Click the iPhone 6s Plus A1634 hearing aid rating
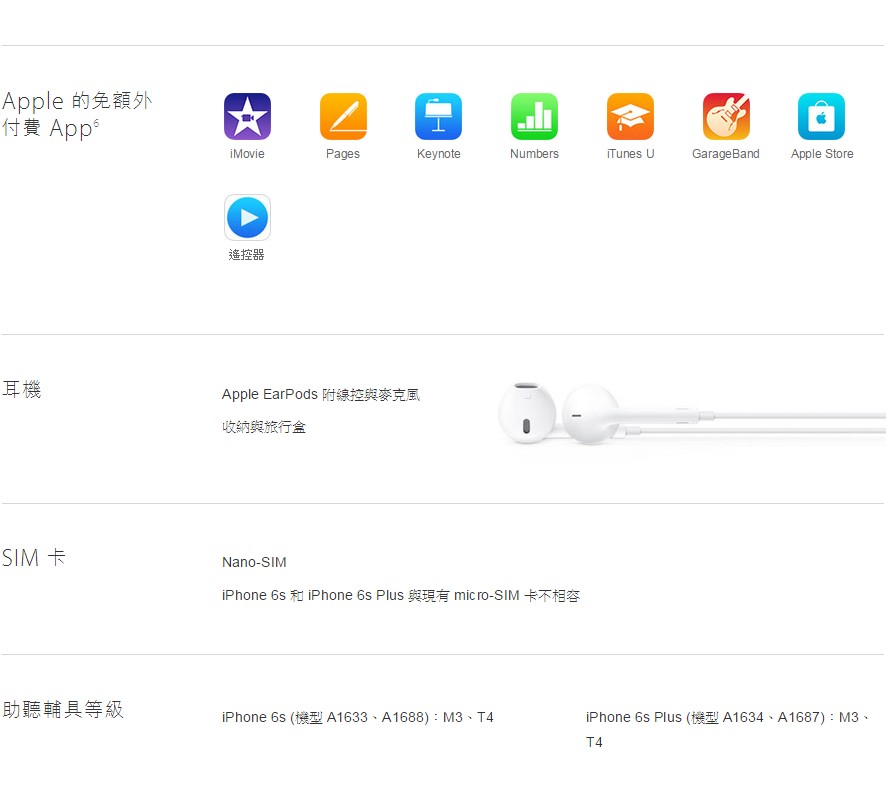 click(727, 729)
